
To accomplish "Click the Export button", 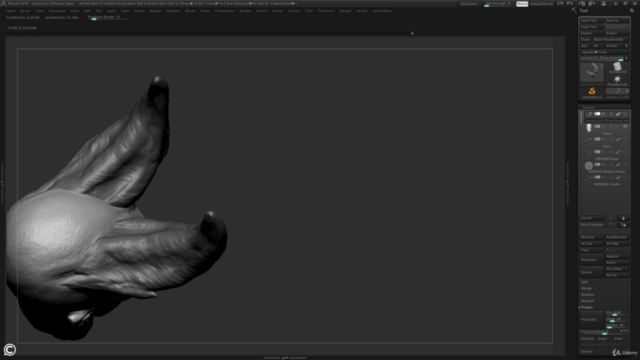I will pyautogui.click(x=617, y=33).
